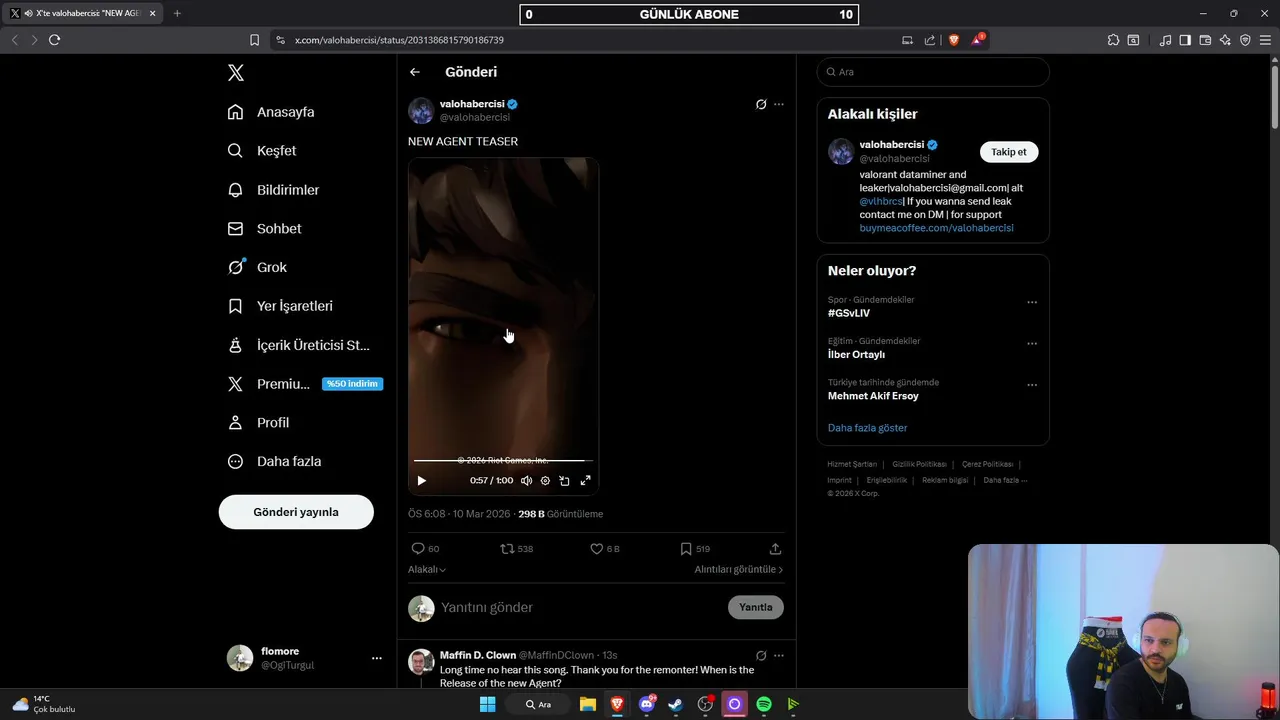The image size is (1280, 720).
Task: Open the #GSvLIV trending topic
Action: tap(849, 313)
